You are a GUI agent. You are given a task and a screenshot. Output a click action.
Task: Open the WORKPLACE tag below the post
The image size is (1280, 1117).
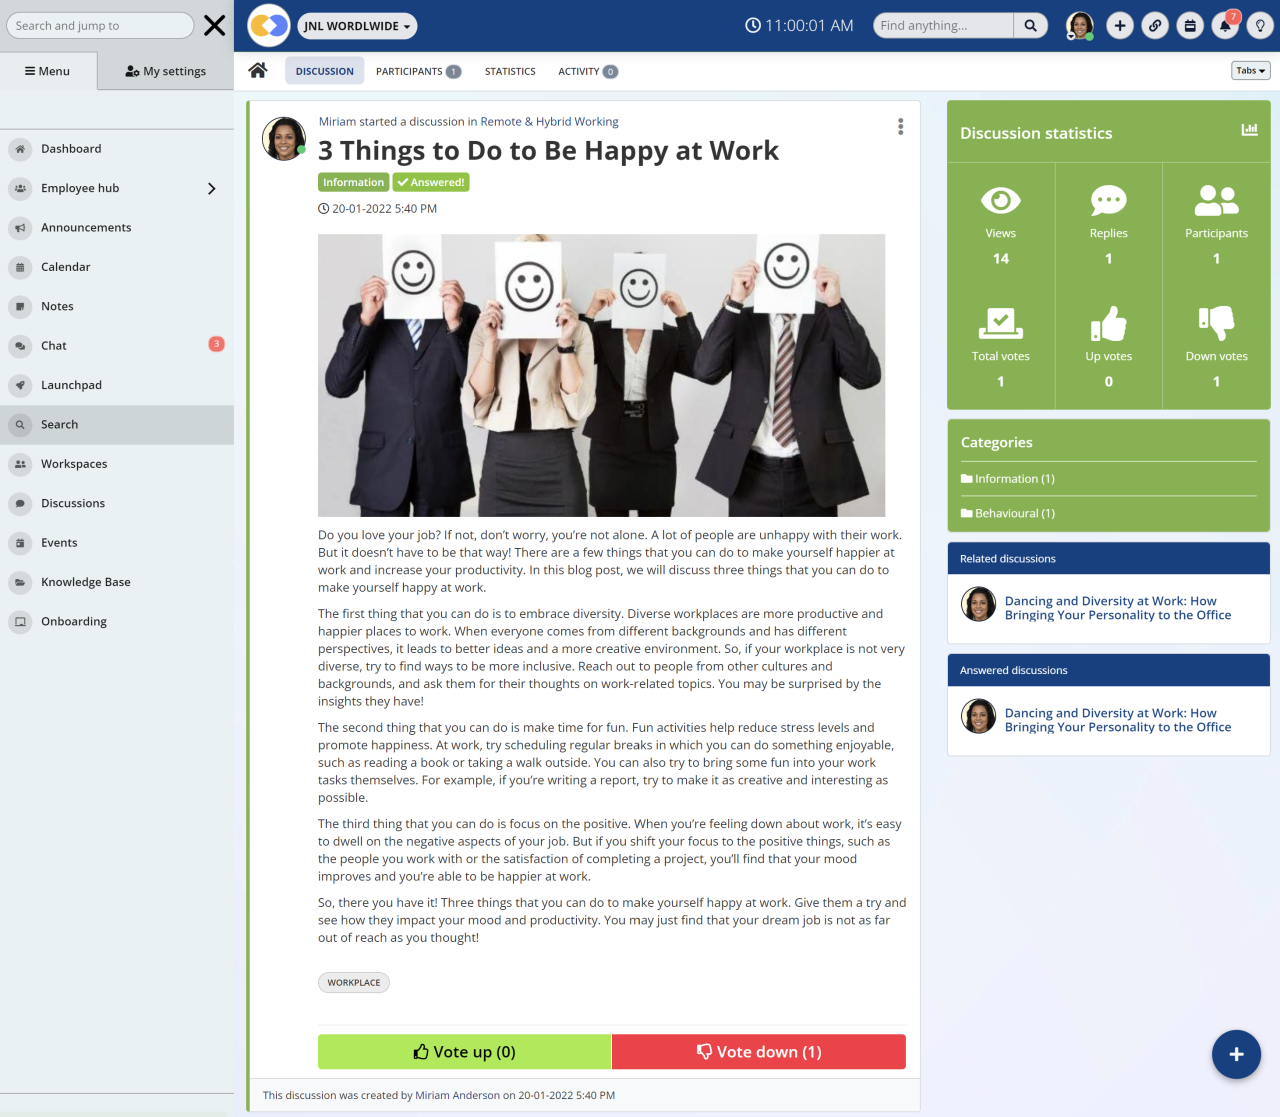click(353, 982)
